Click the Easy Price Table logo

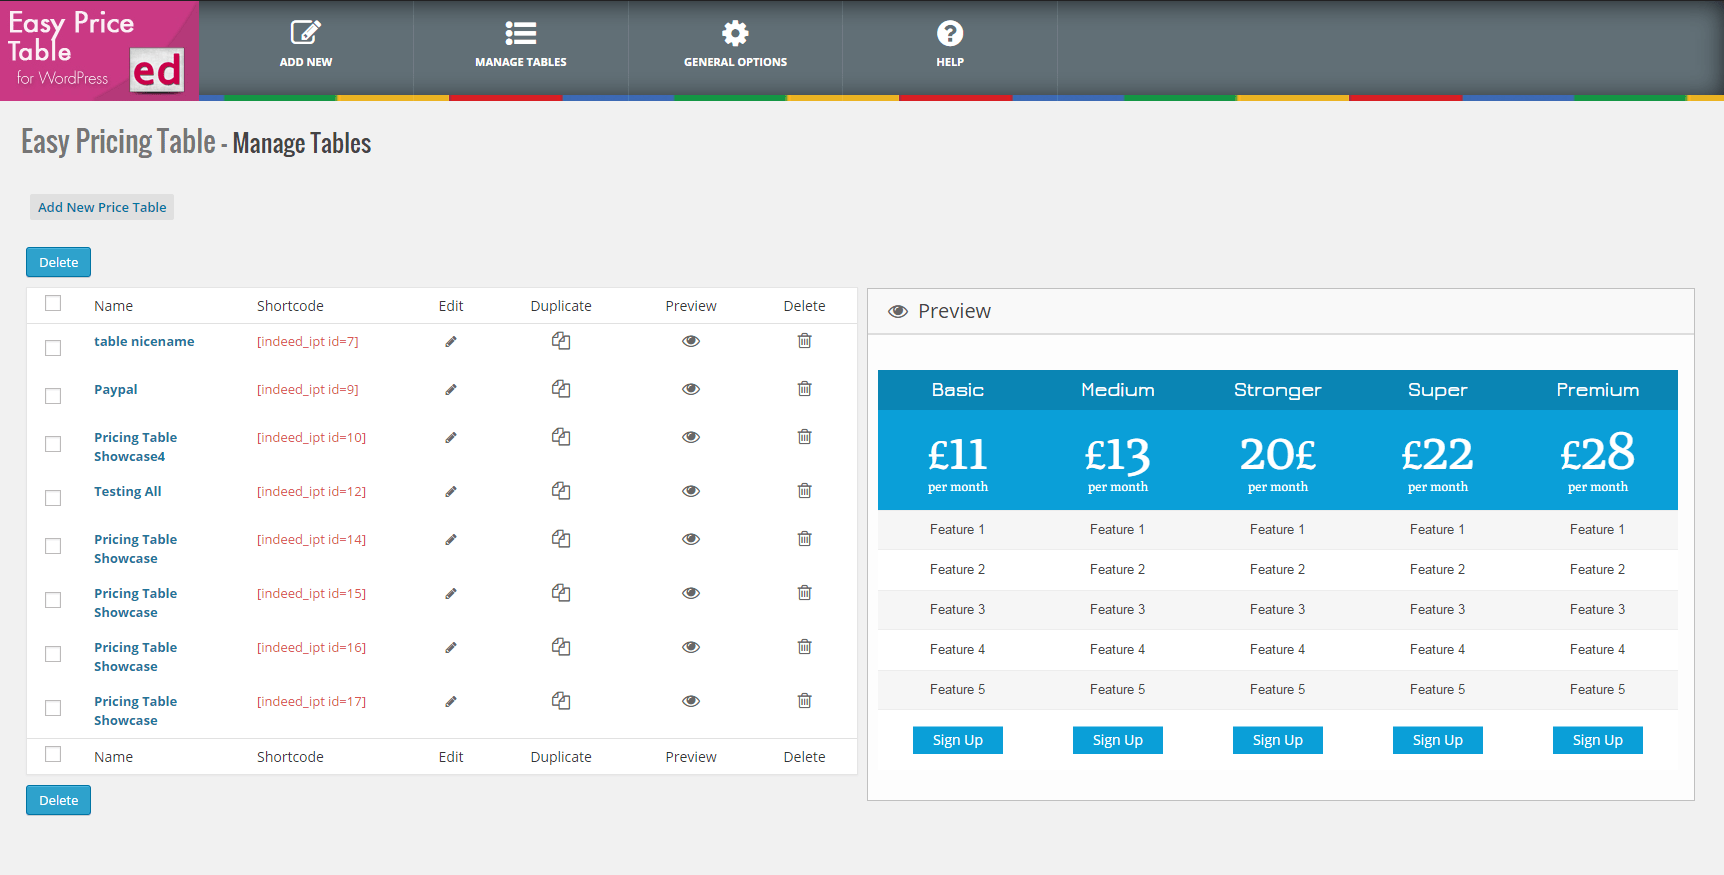(99, 50)
